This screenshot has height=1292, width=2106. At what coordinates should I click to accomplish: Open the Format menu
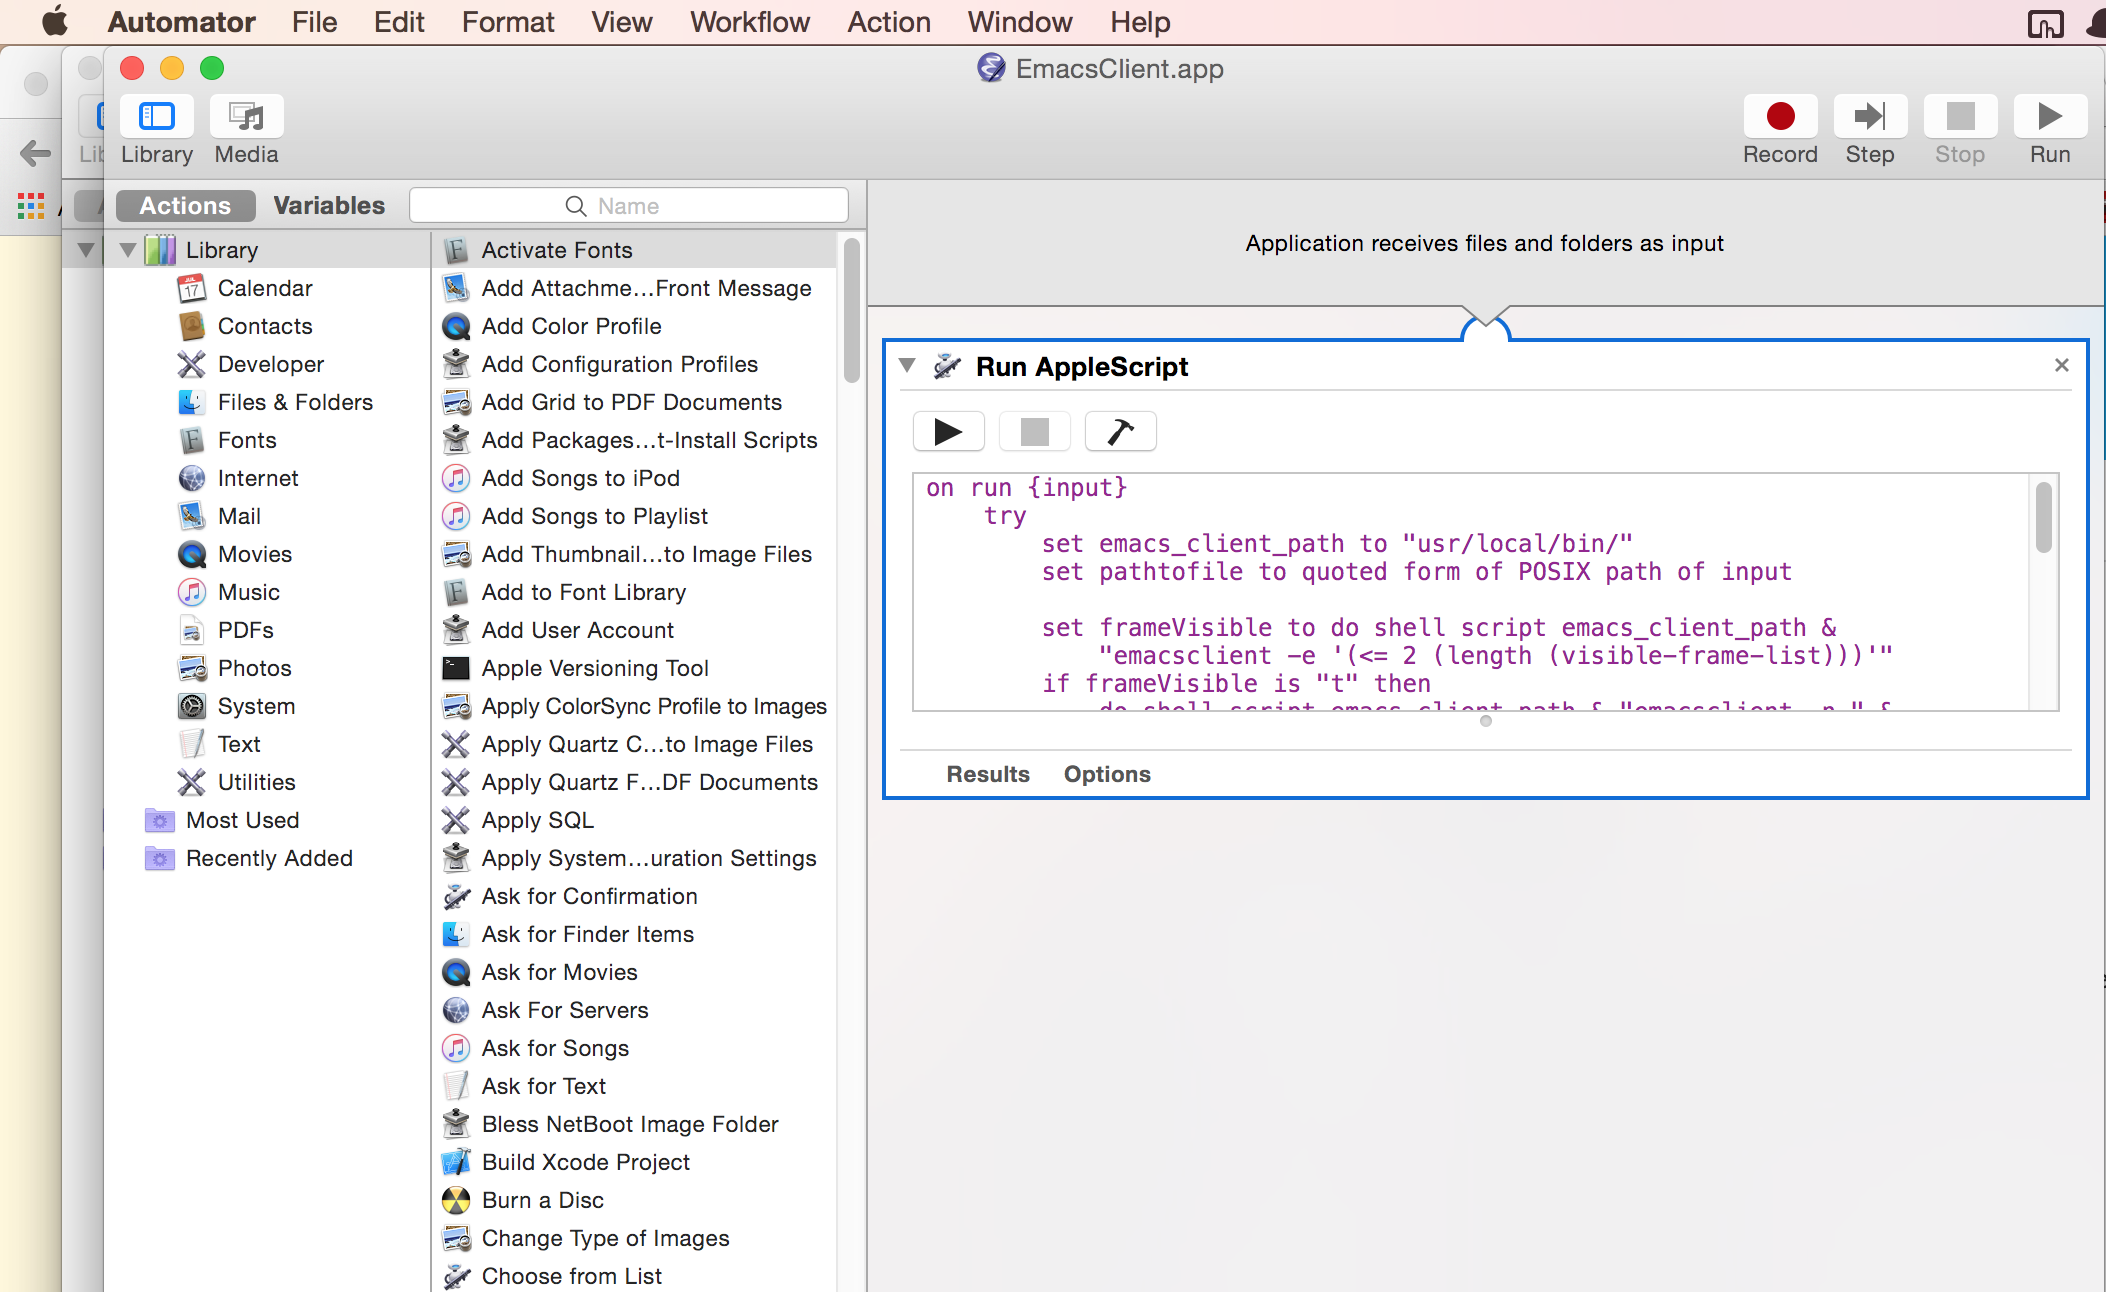[507, 21]
